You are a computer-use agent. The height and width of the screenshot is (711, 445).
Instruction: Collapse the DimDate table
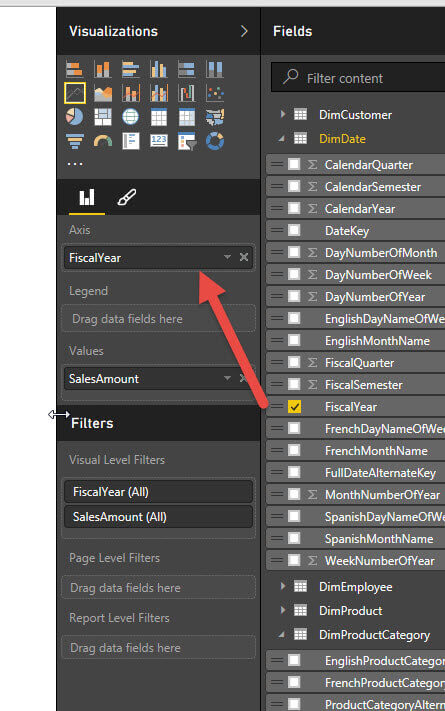(282, 138)
